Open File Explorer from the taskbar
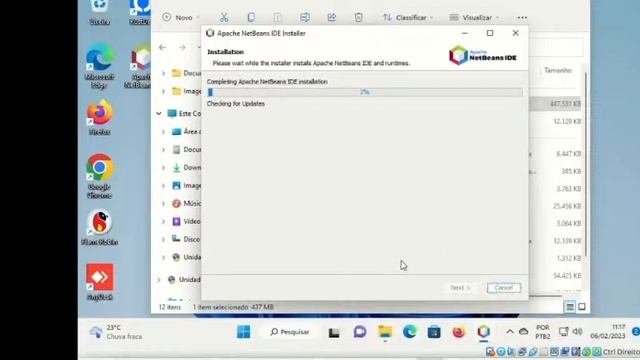The image size is (640, 360). tap(385, 332)
